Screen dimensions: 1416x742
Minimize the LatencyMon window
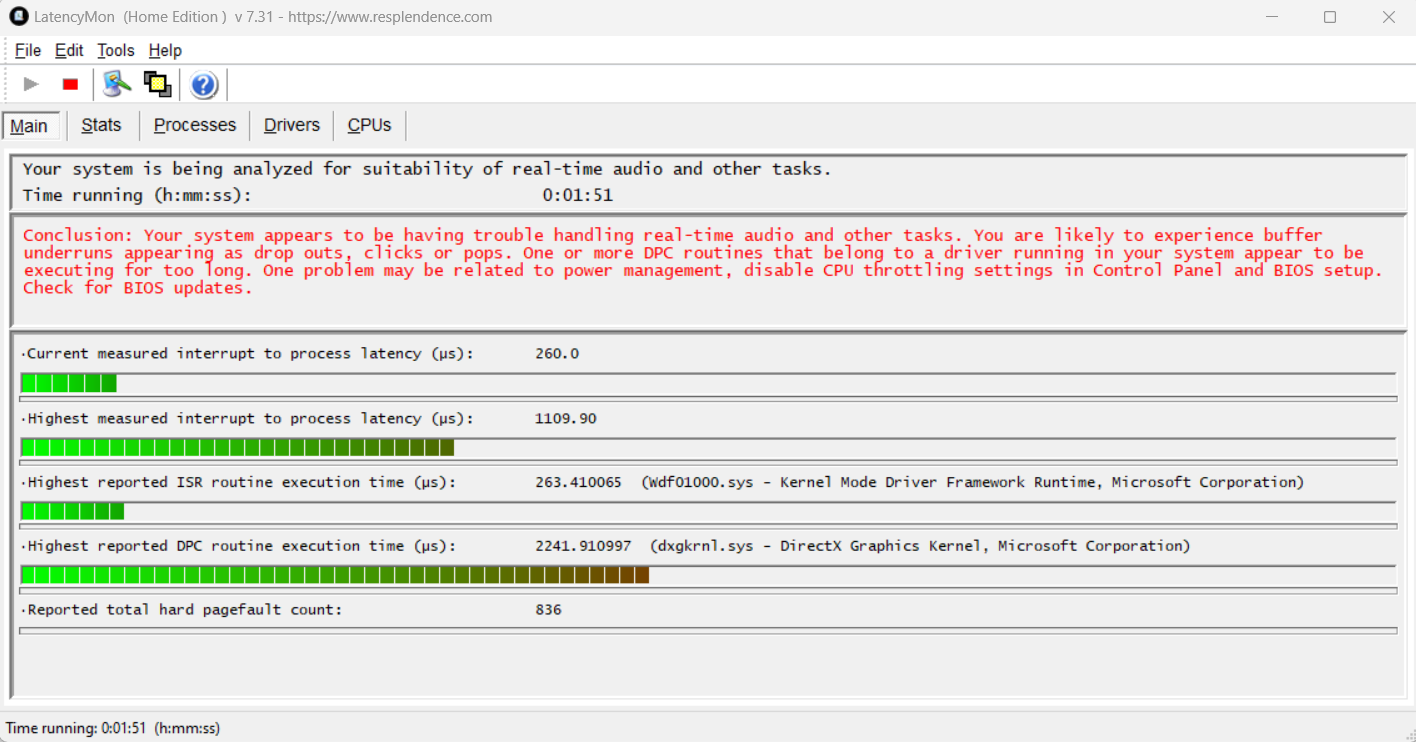(x=1272, y=17)
